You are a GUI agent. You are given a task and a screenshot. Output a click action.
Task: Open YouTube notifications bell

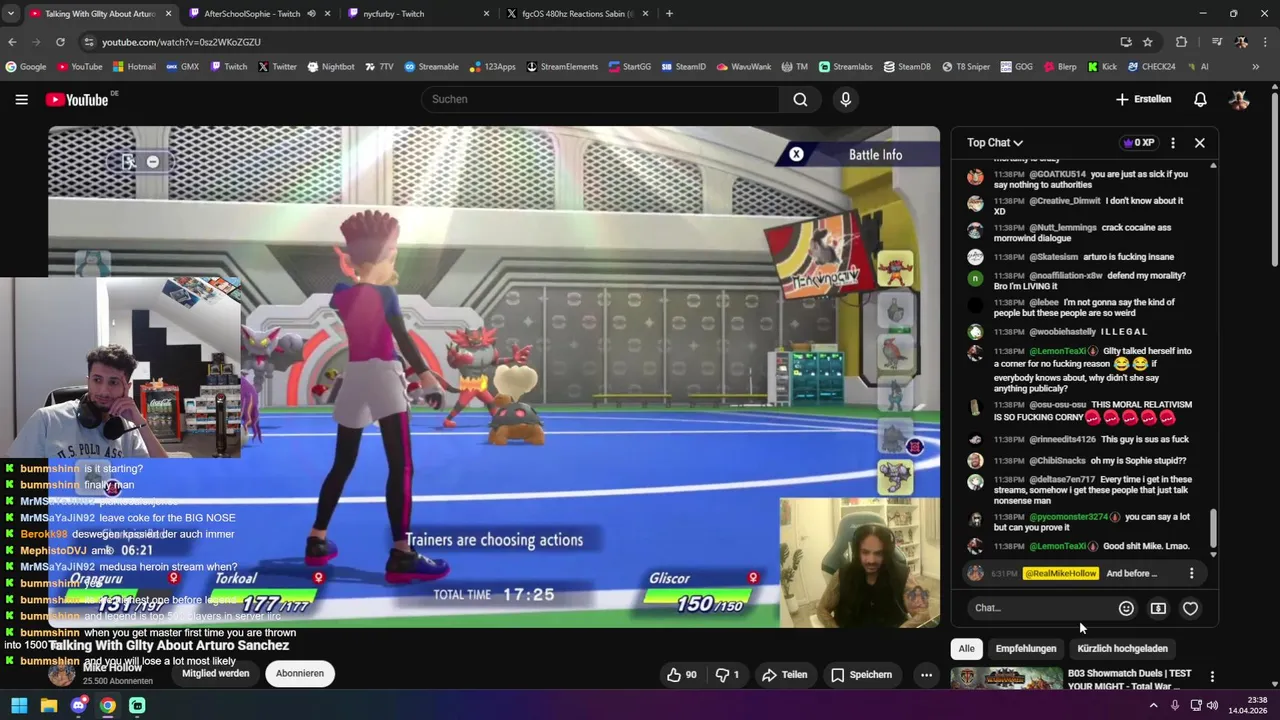pyautogui.click(x=1200, y=99)
